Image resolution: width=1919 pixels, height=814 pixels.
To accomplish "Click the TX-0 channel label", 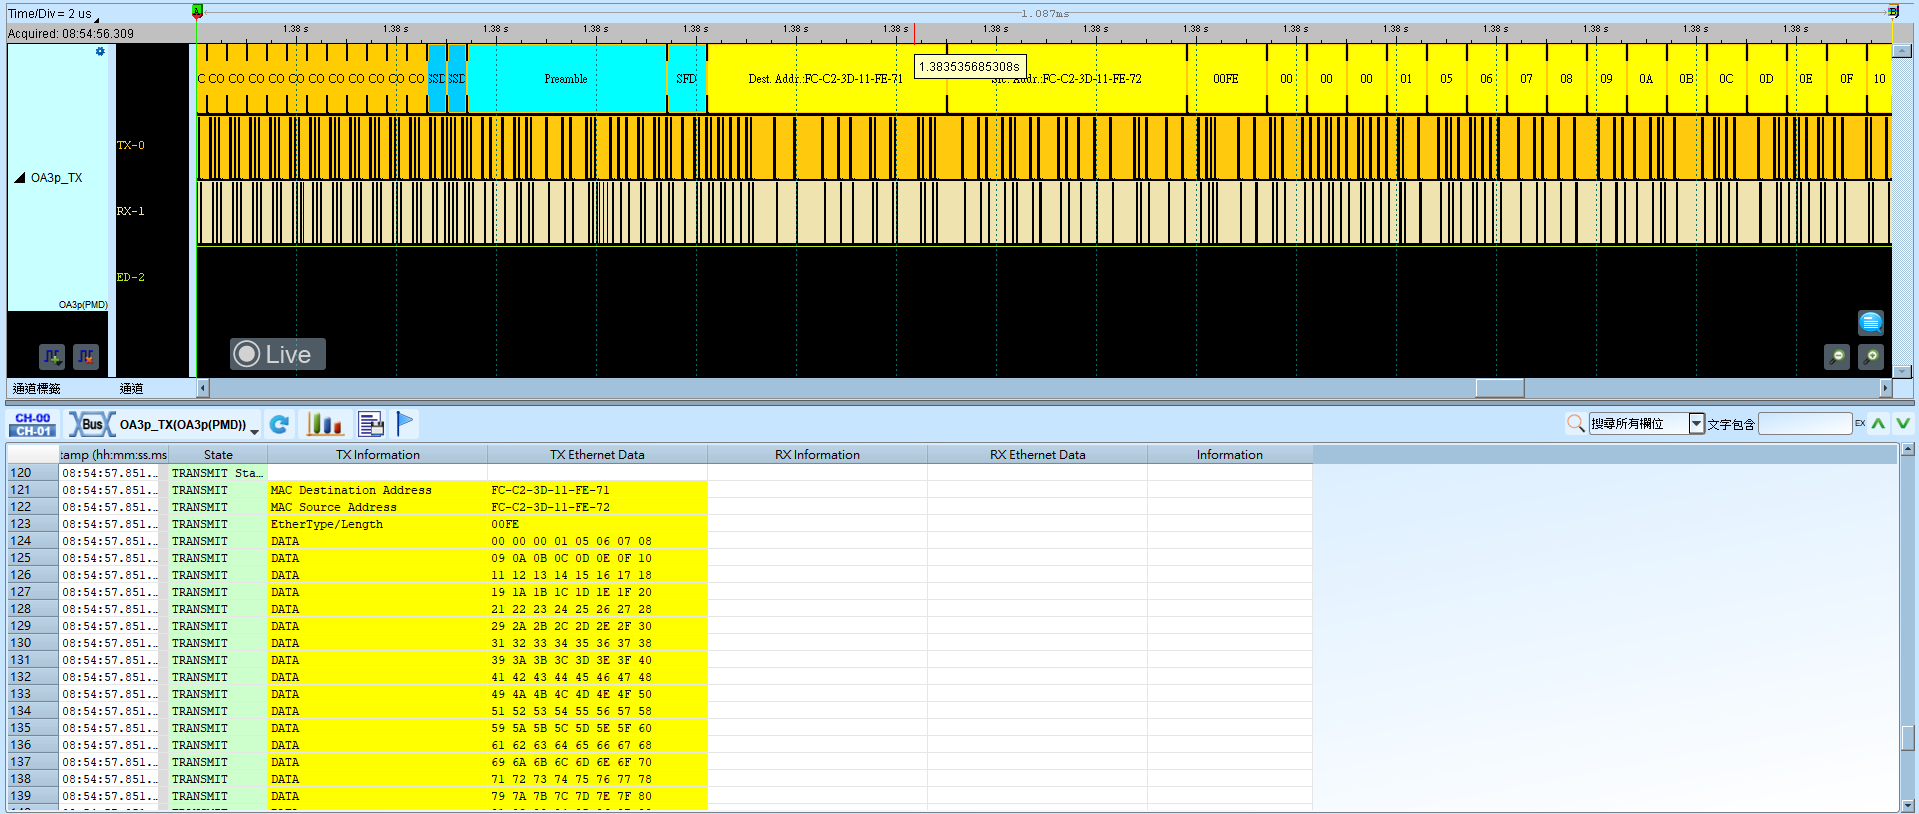I will coord(131,145).
